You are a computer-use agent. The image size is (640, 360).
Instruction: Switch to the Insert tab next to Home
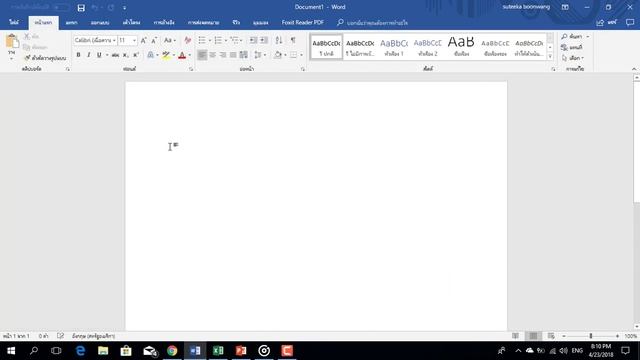pyautogui.click(x=71, y=23)
